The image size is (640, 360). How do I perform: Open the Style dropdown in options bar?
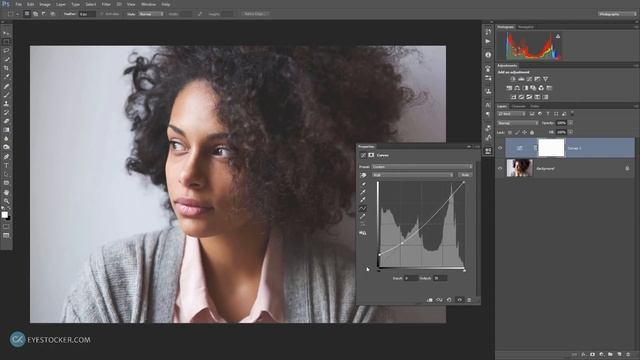151,14
